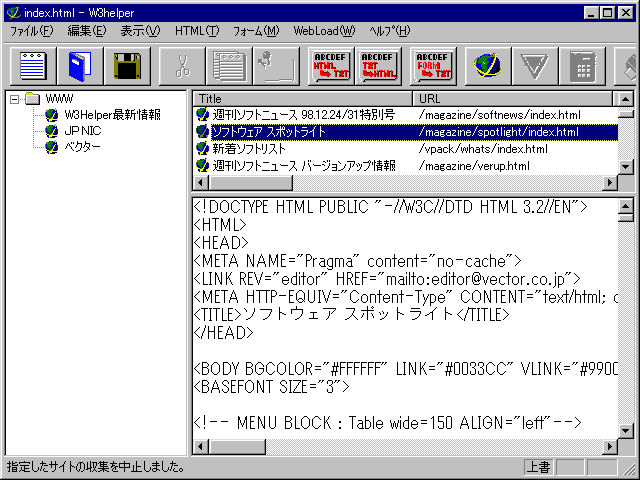Viewport: 640px width, 480px height.
Task: Open the HTML(T) menu
Action: pyautogui.click(x=197, y=31)
